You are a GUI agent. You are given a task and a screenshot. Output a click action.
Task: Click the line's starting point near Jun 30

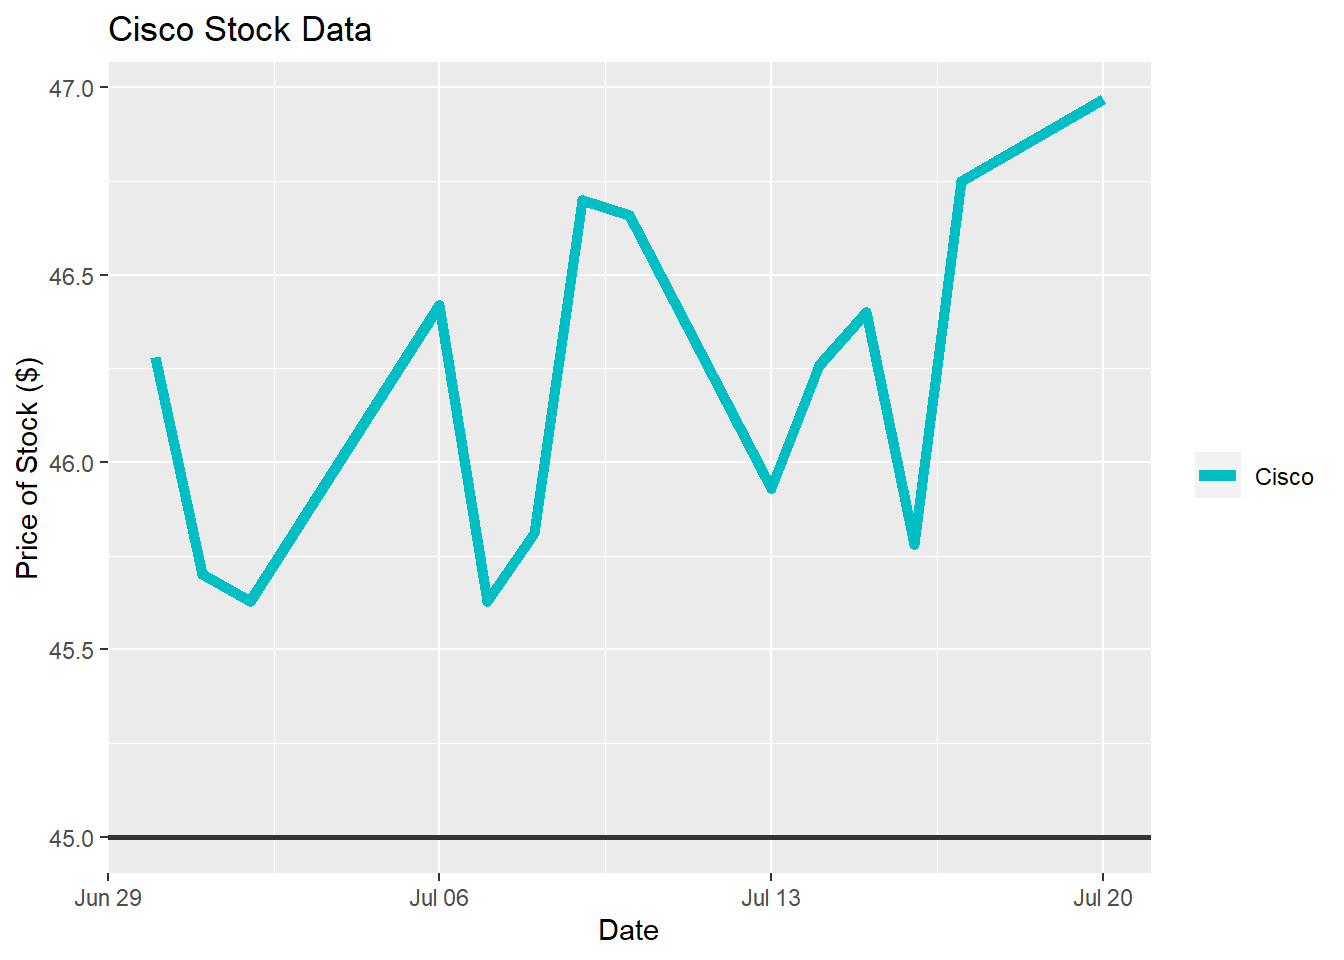156,360
